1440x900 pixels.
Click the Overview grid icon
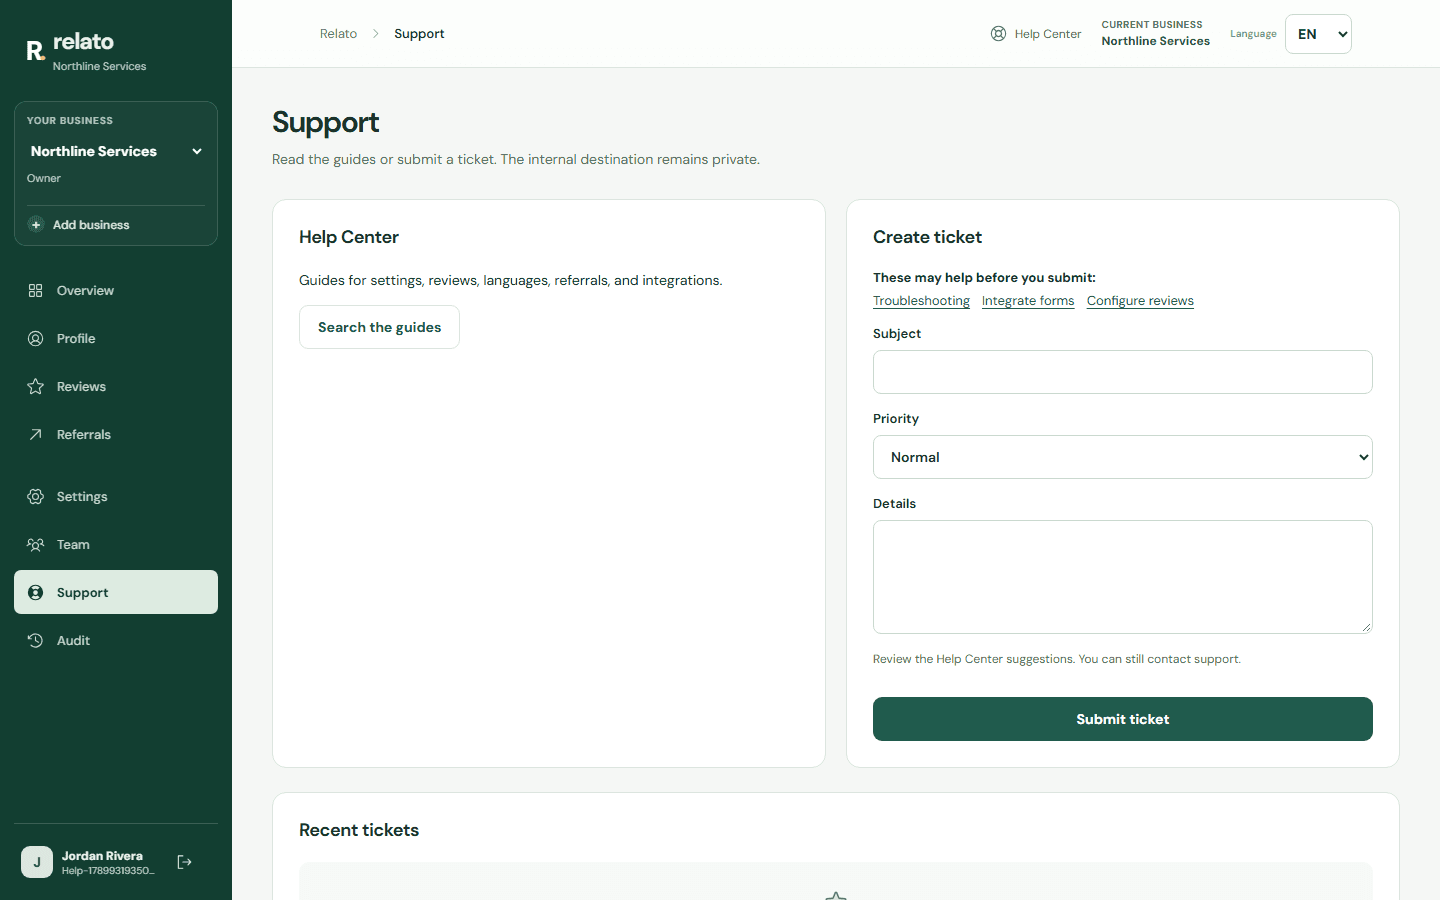pos(36,291)
